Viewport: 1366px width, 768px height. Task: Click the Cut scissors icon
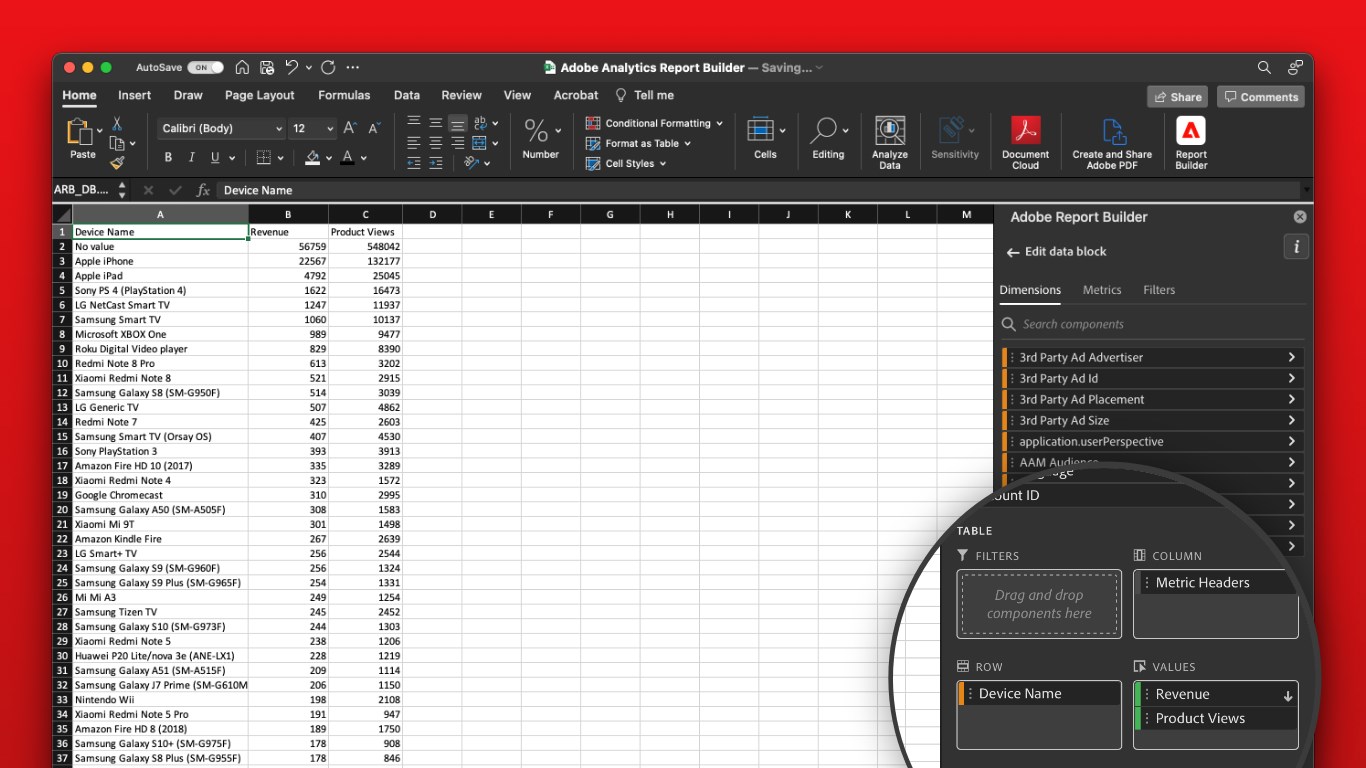pyautogui.click(x=117, y=123)
